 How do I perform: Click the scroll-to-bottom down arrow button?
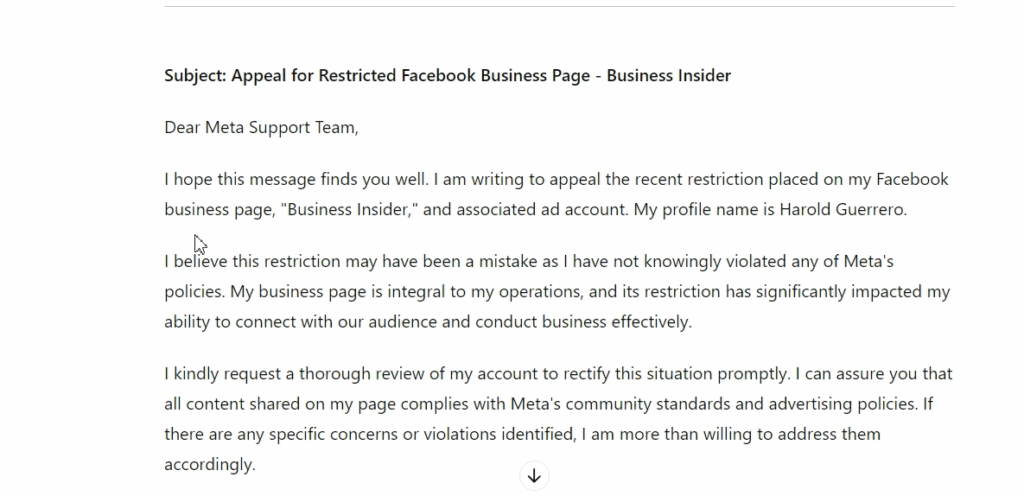click(534, 476)
